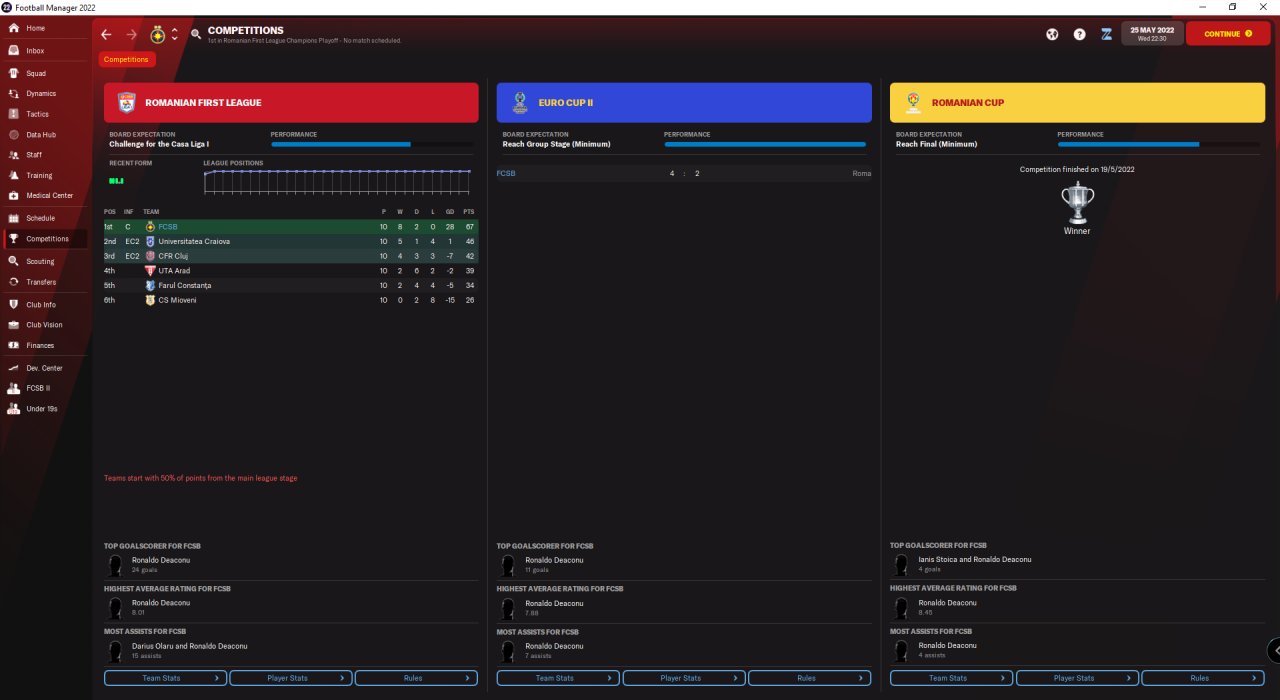Click the Training sidebar icon
The width and height of the screenshot is (1280, 700).
tap(14, 175)
